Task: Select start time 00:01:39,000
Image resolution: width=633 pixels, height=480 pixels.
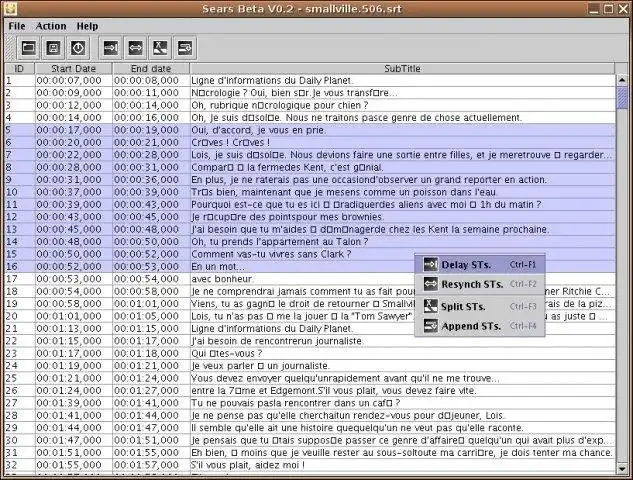Action: point(73,403)
